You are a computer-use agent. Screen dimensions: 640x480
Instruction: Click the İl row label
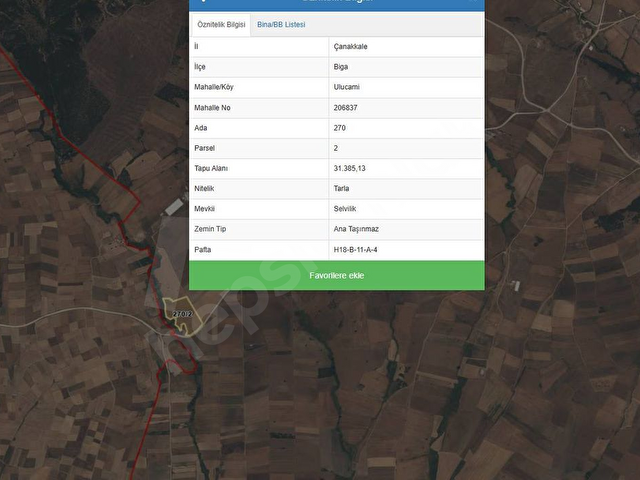[196, 47]
